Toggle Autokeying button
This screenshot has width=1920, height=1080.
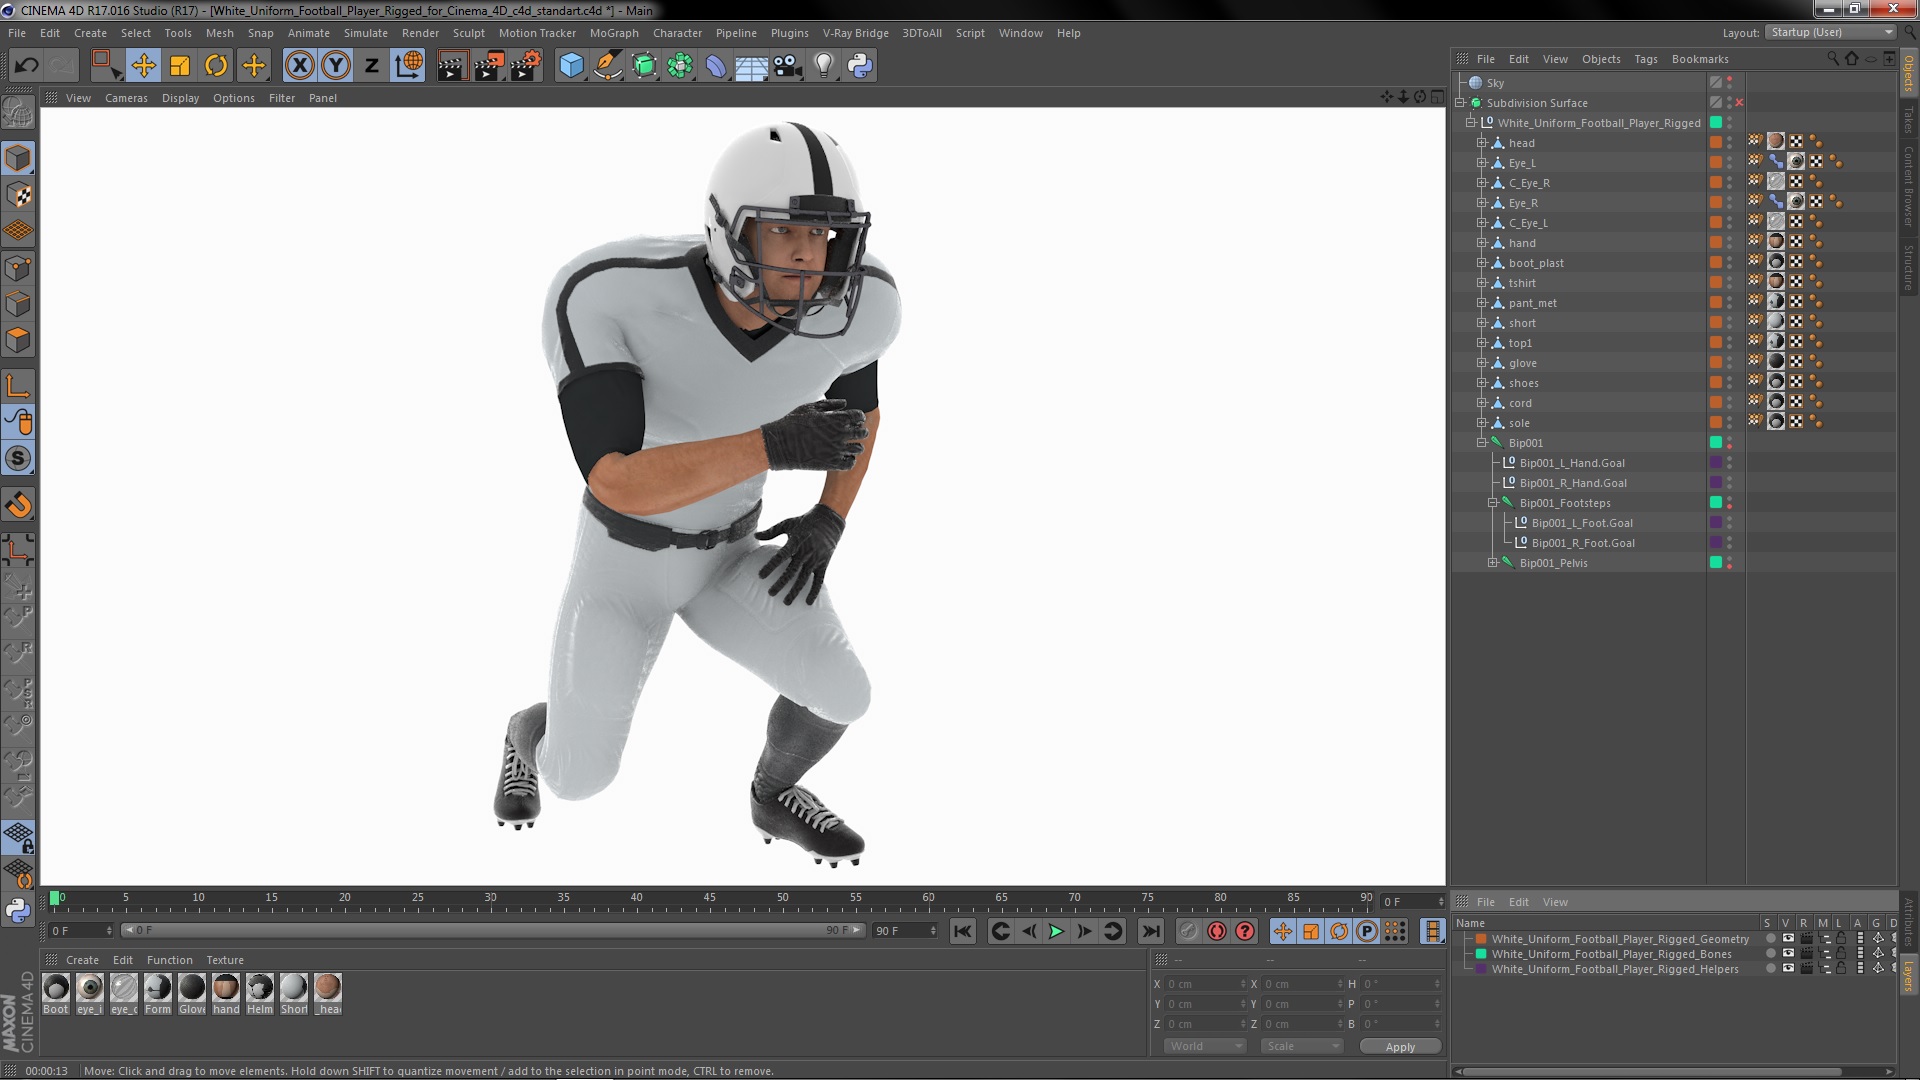coord(1217,932)
